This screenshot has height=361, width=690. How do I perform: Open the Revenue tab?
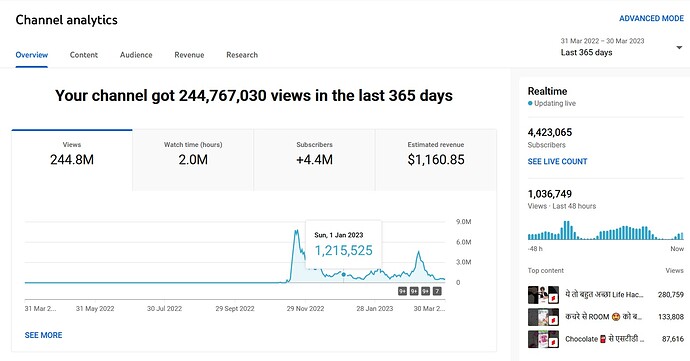pos(189,55)
